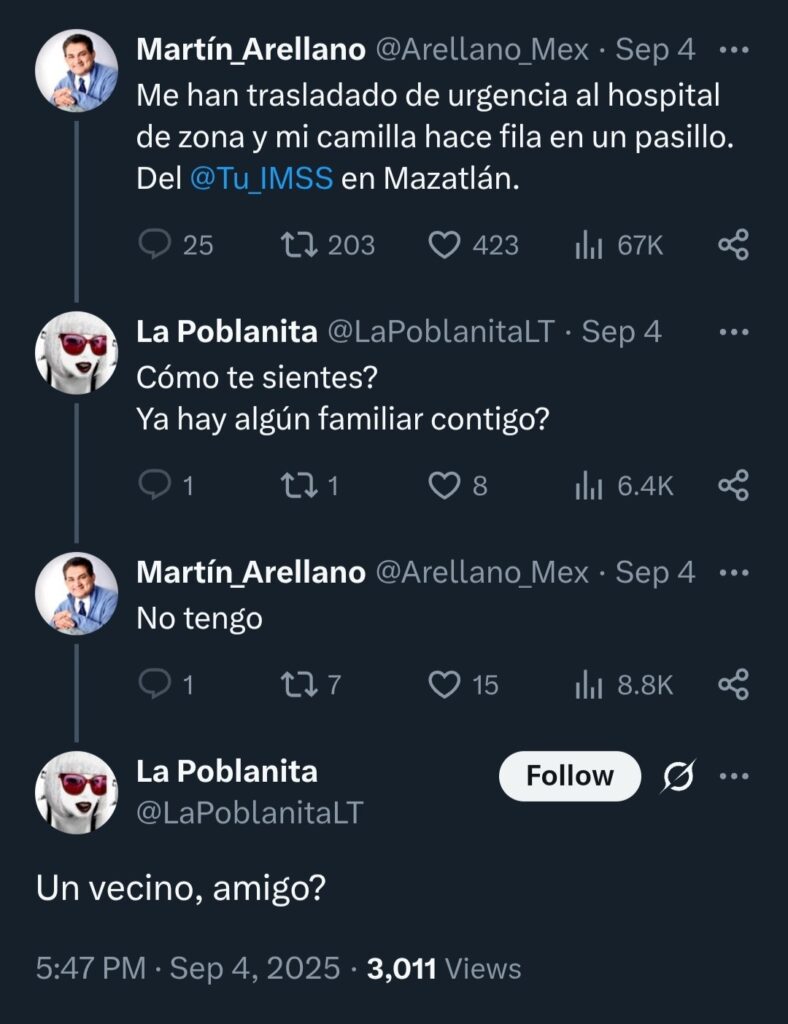Open La Poblanita's avatar in main tweet
Viewport: 788px width, 1024px height.
tap(77, 793)
